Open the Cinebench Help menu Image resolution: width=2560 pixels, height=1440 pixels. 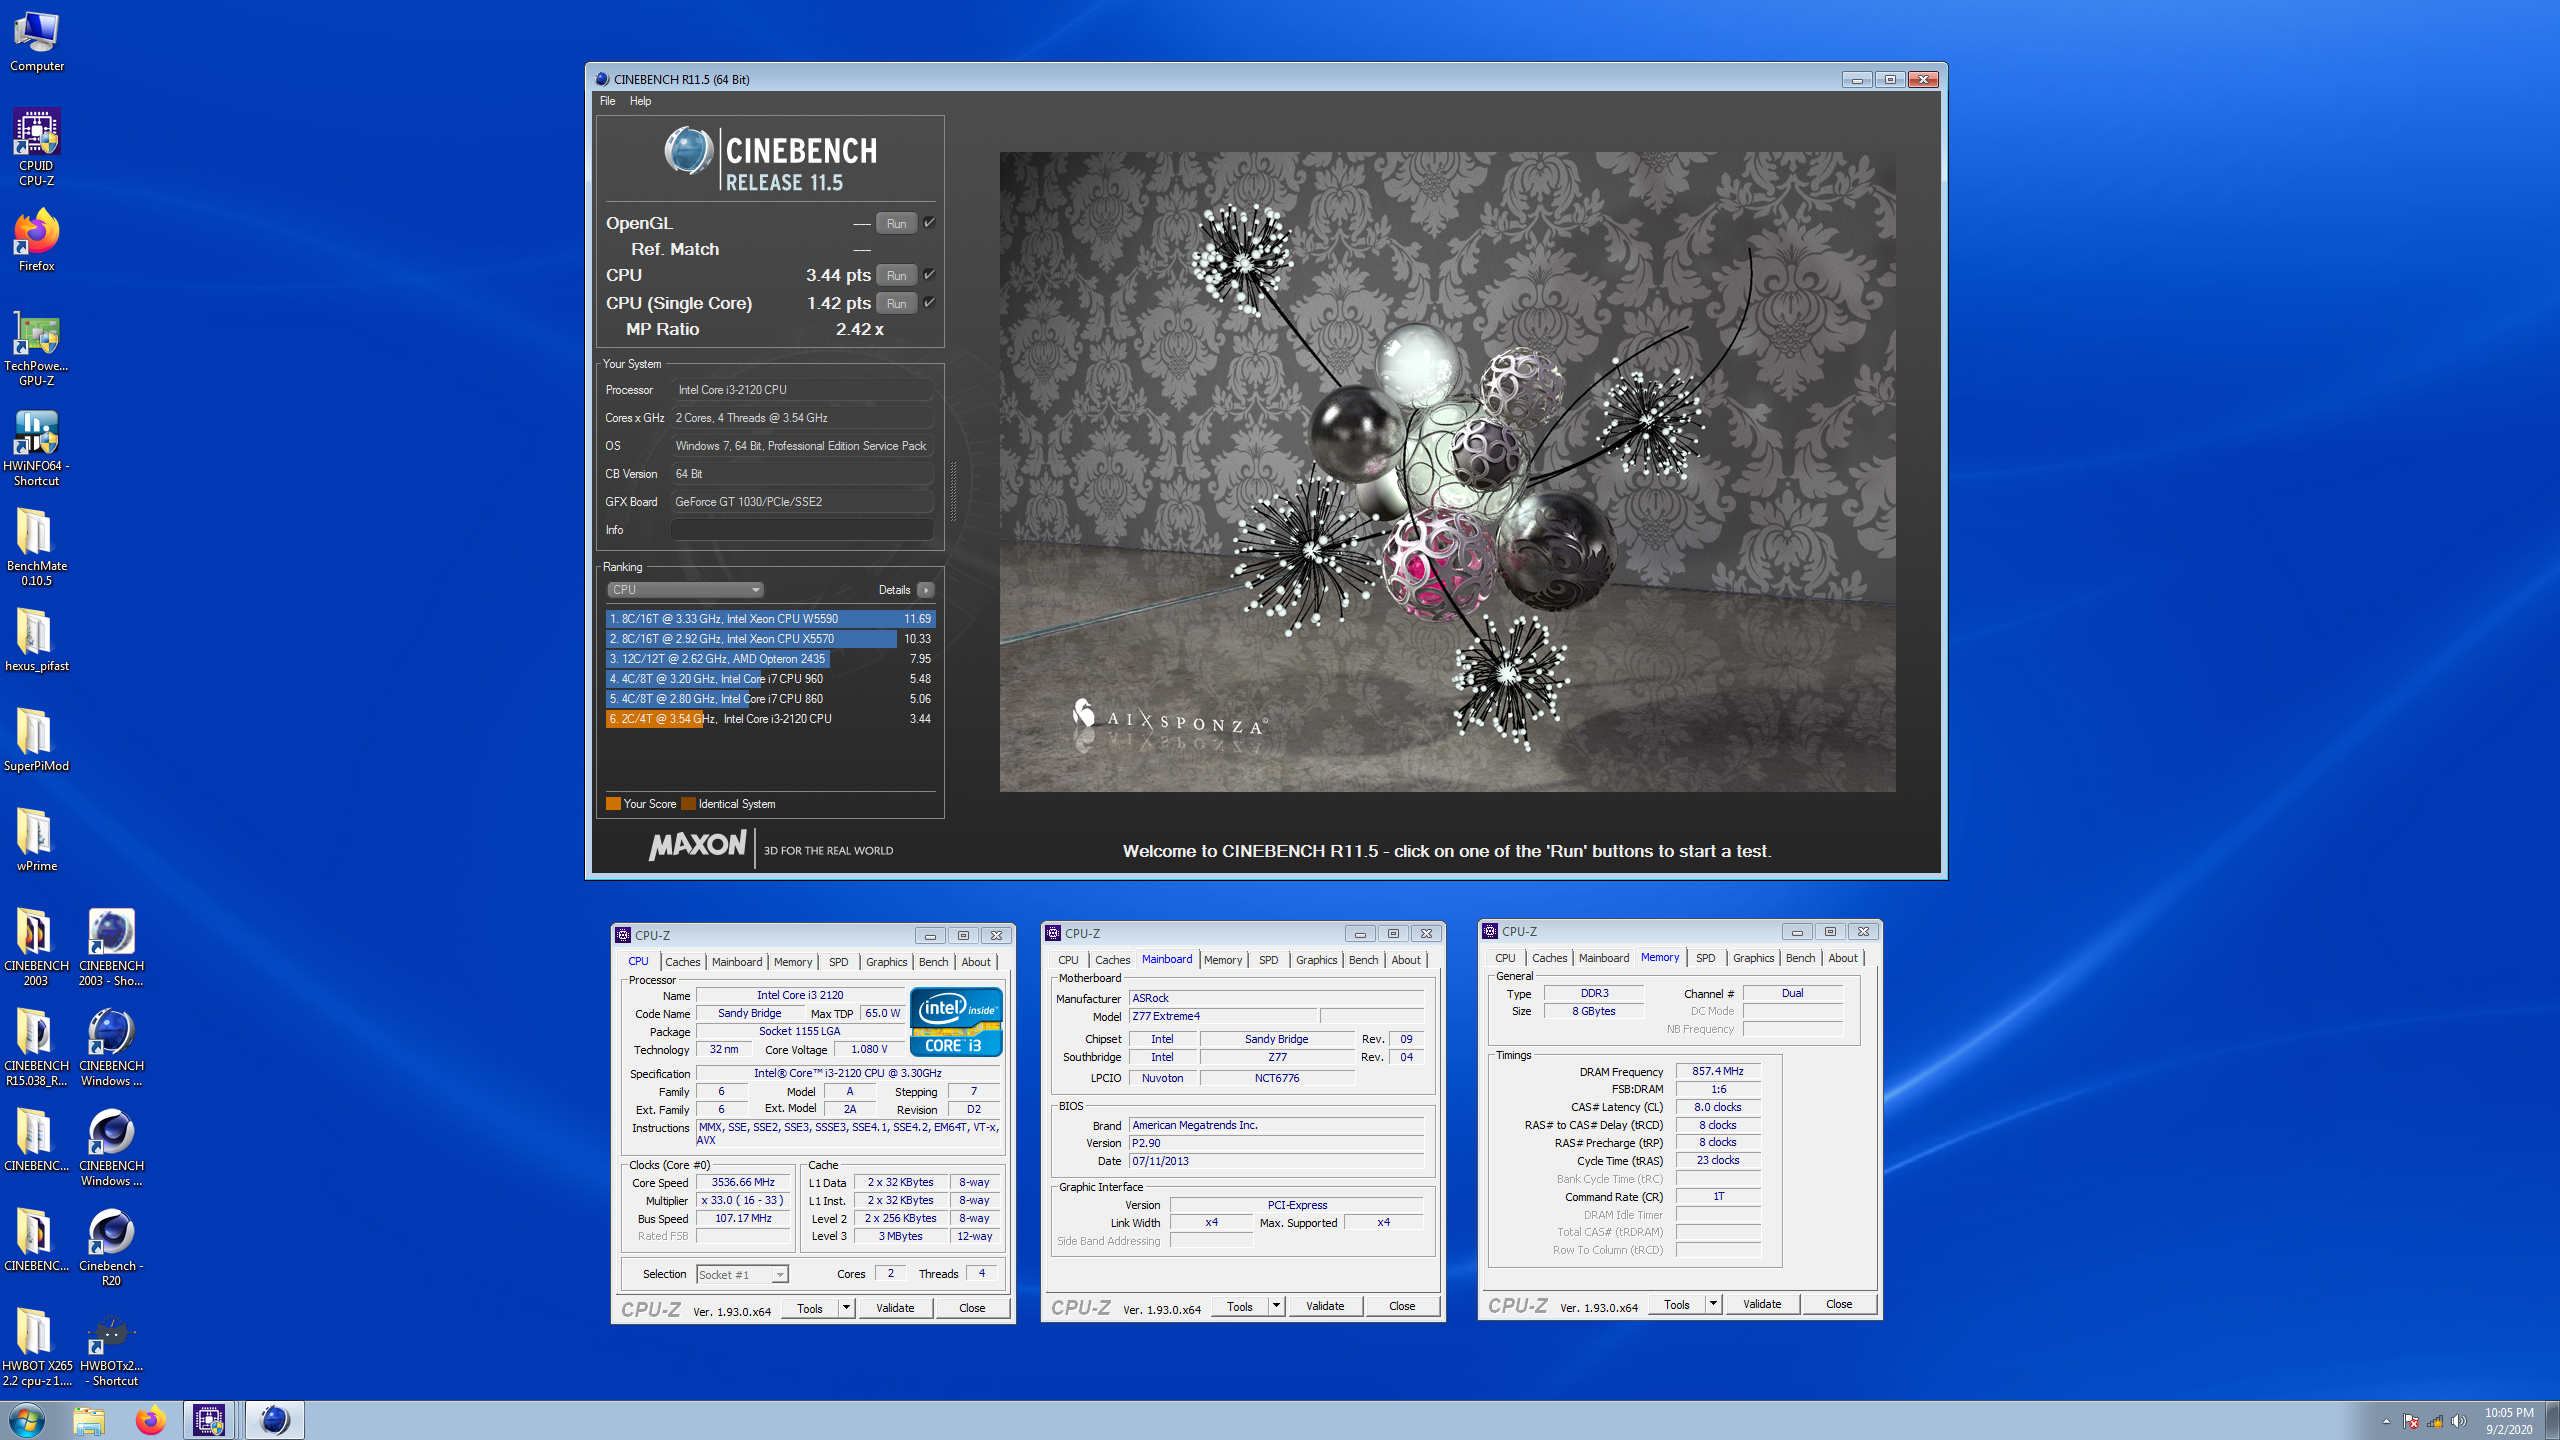(640, 101)
